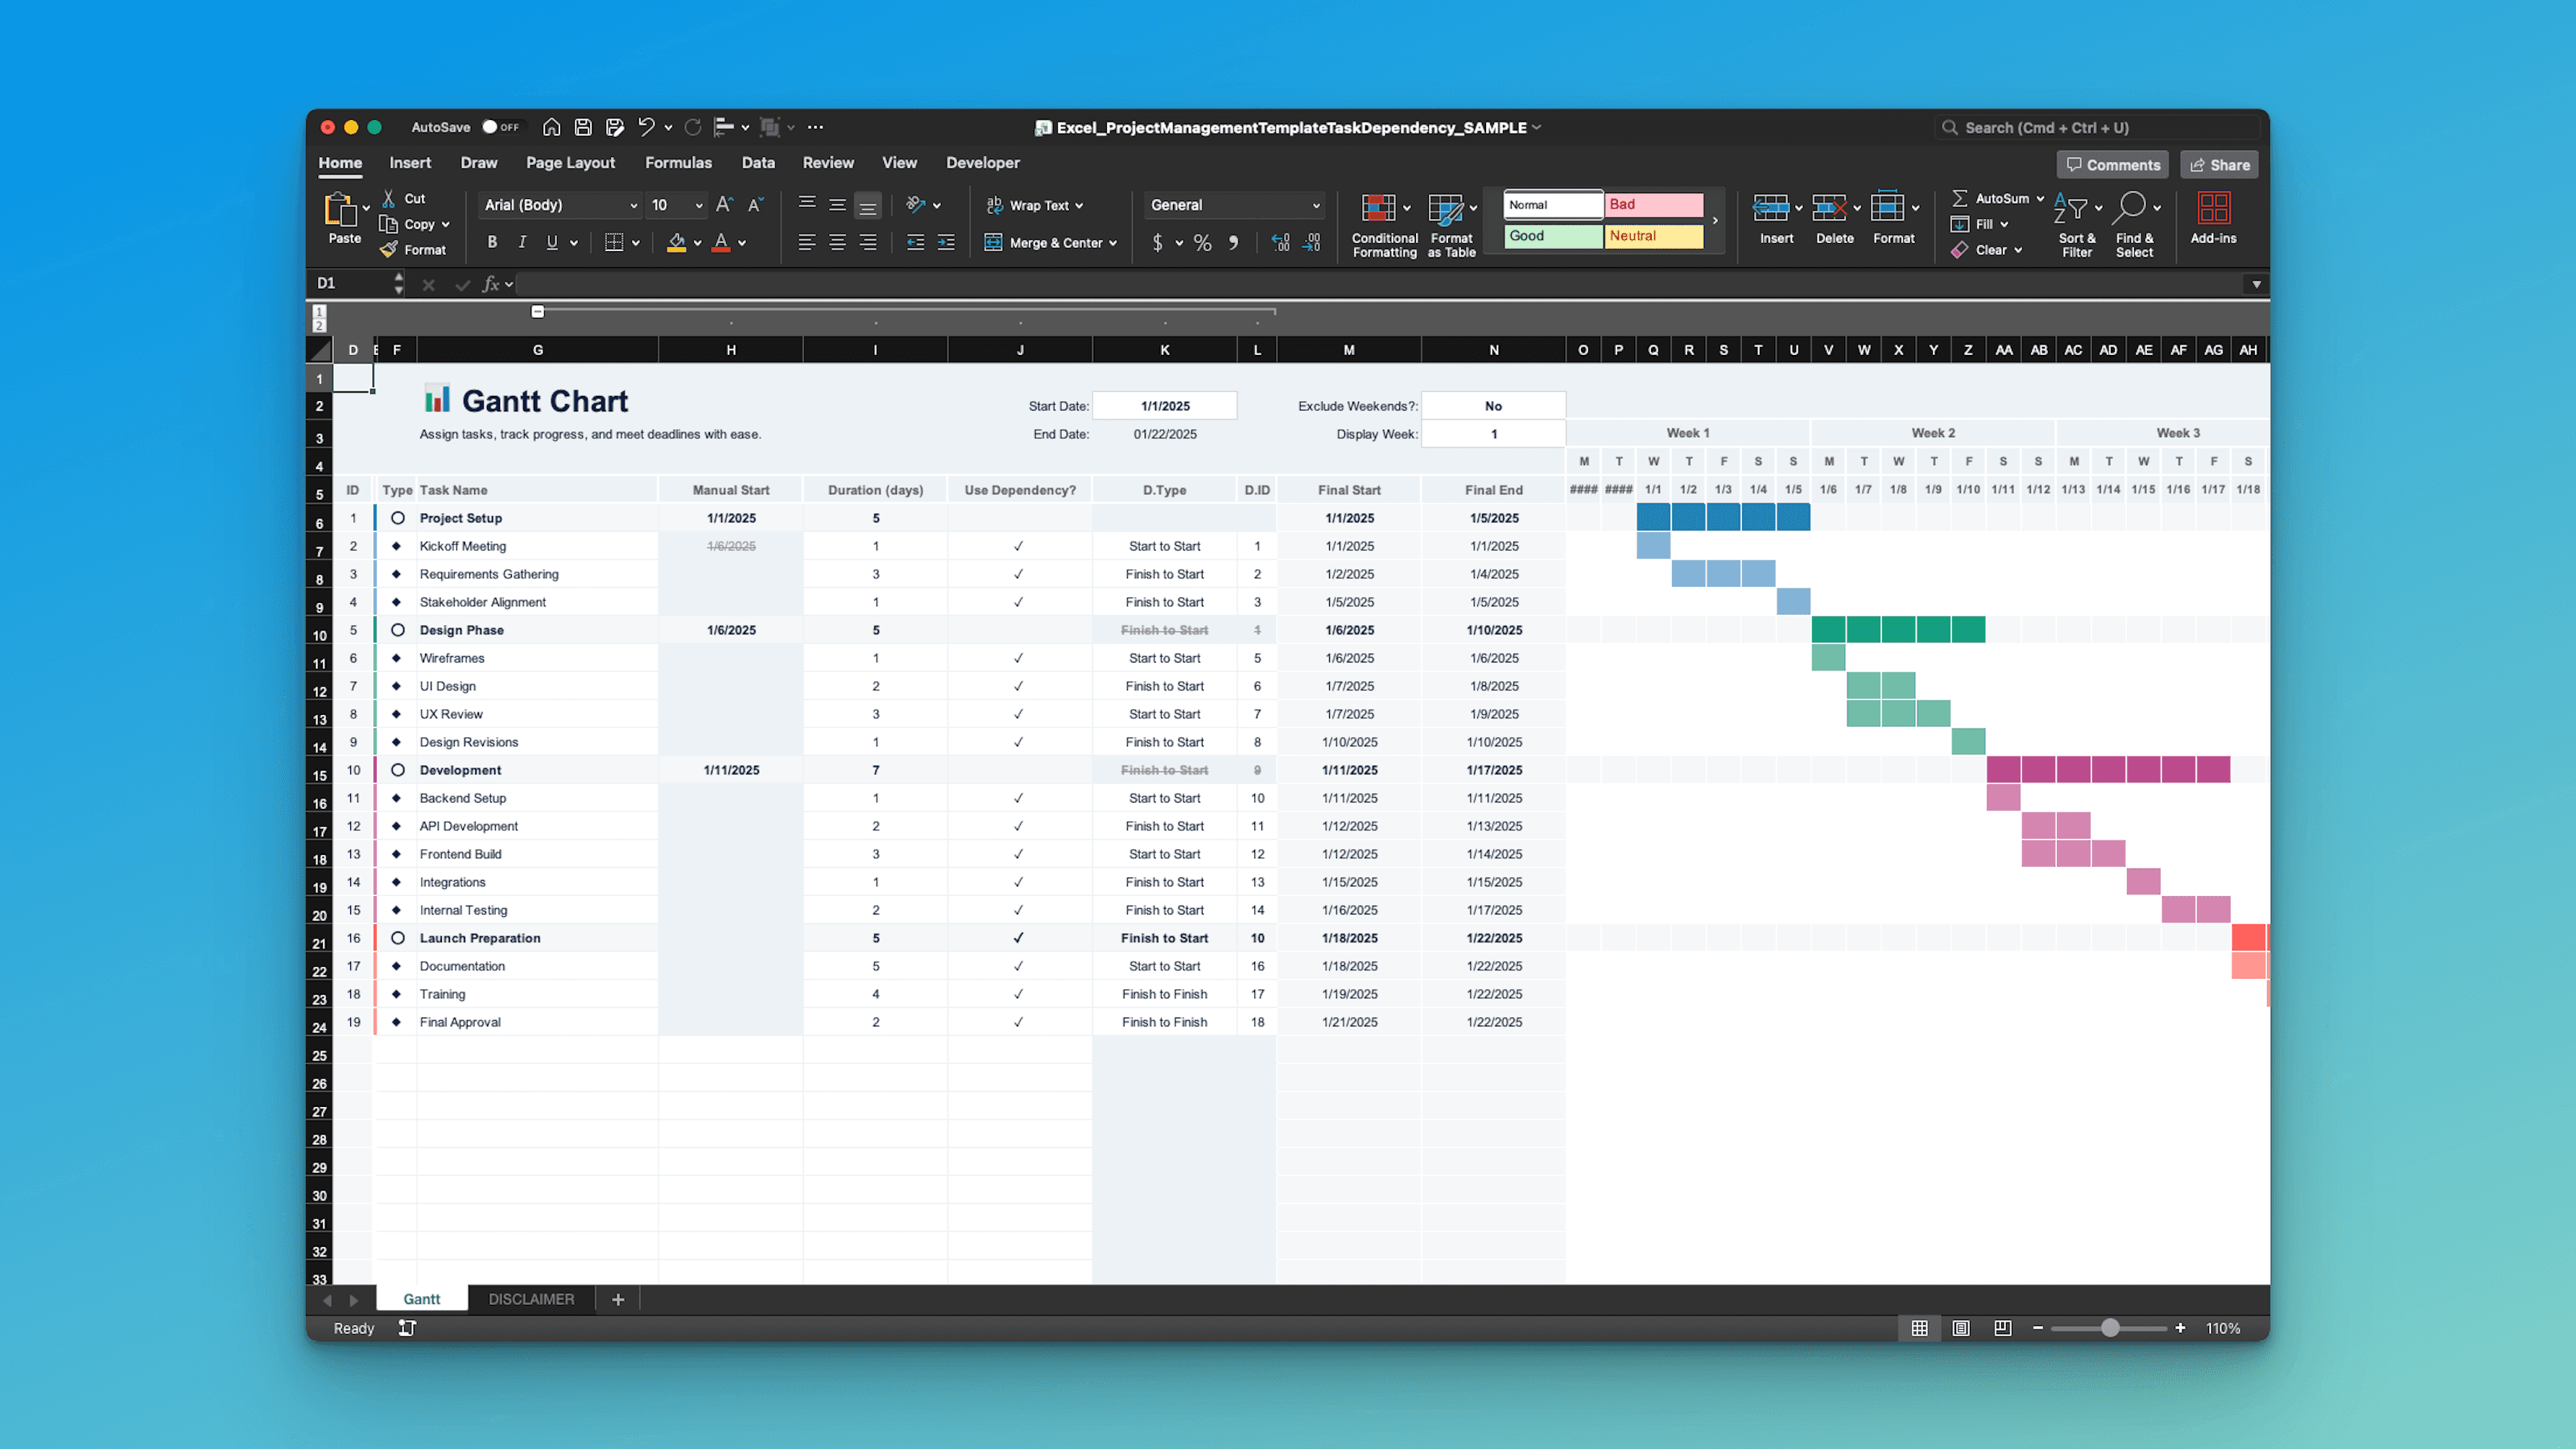Apply the Percent Style icon

click(x=1201, y=242)
